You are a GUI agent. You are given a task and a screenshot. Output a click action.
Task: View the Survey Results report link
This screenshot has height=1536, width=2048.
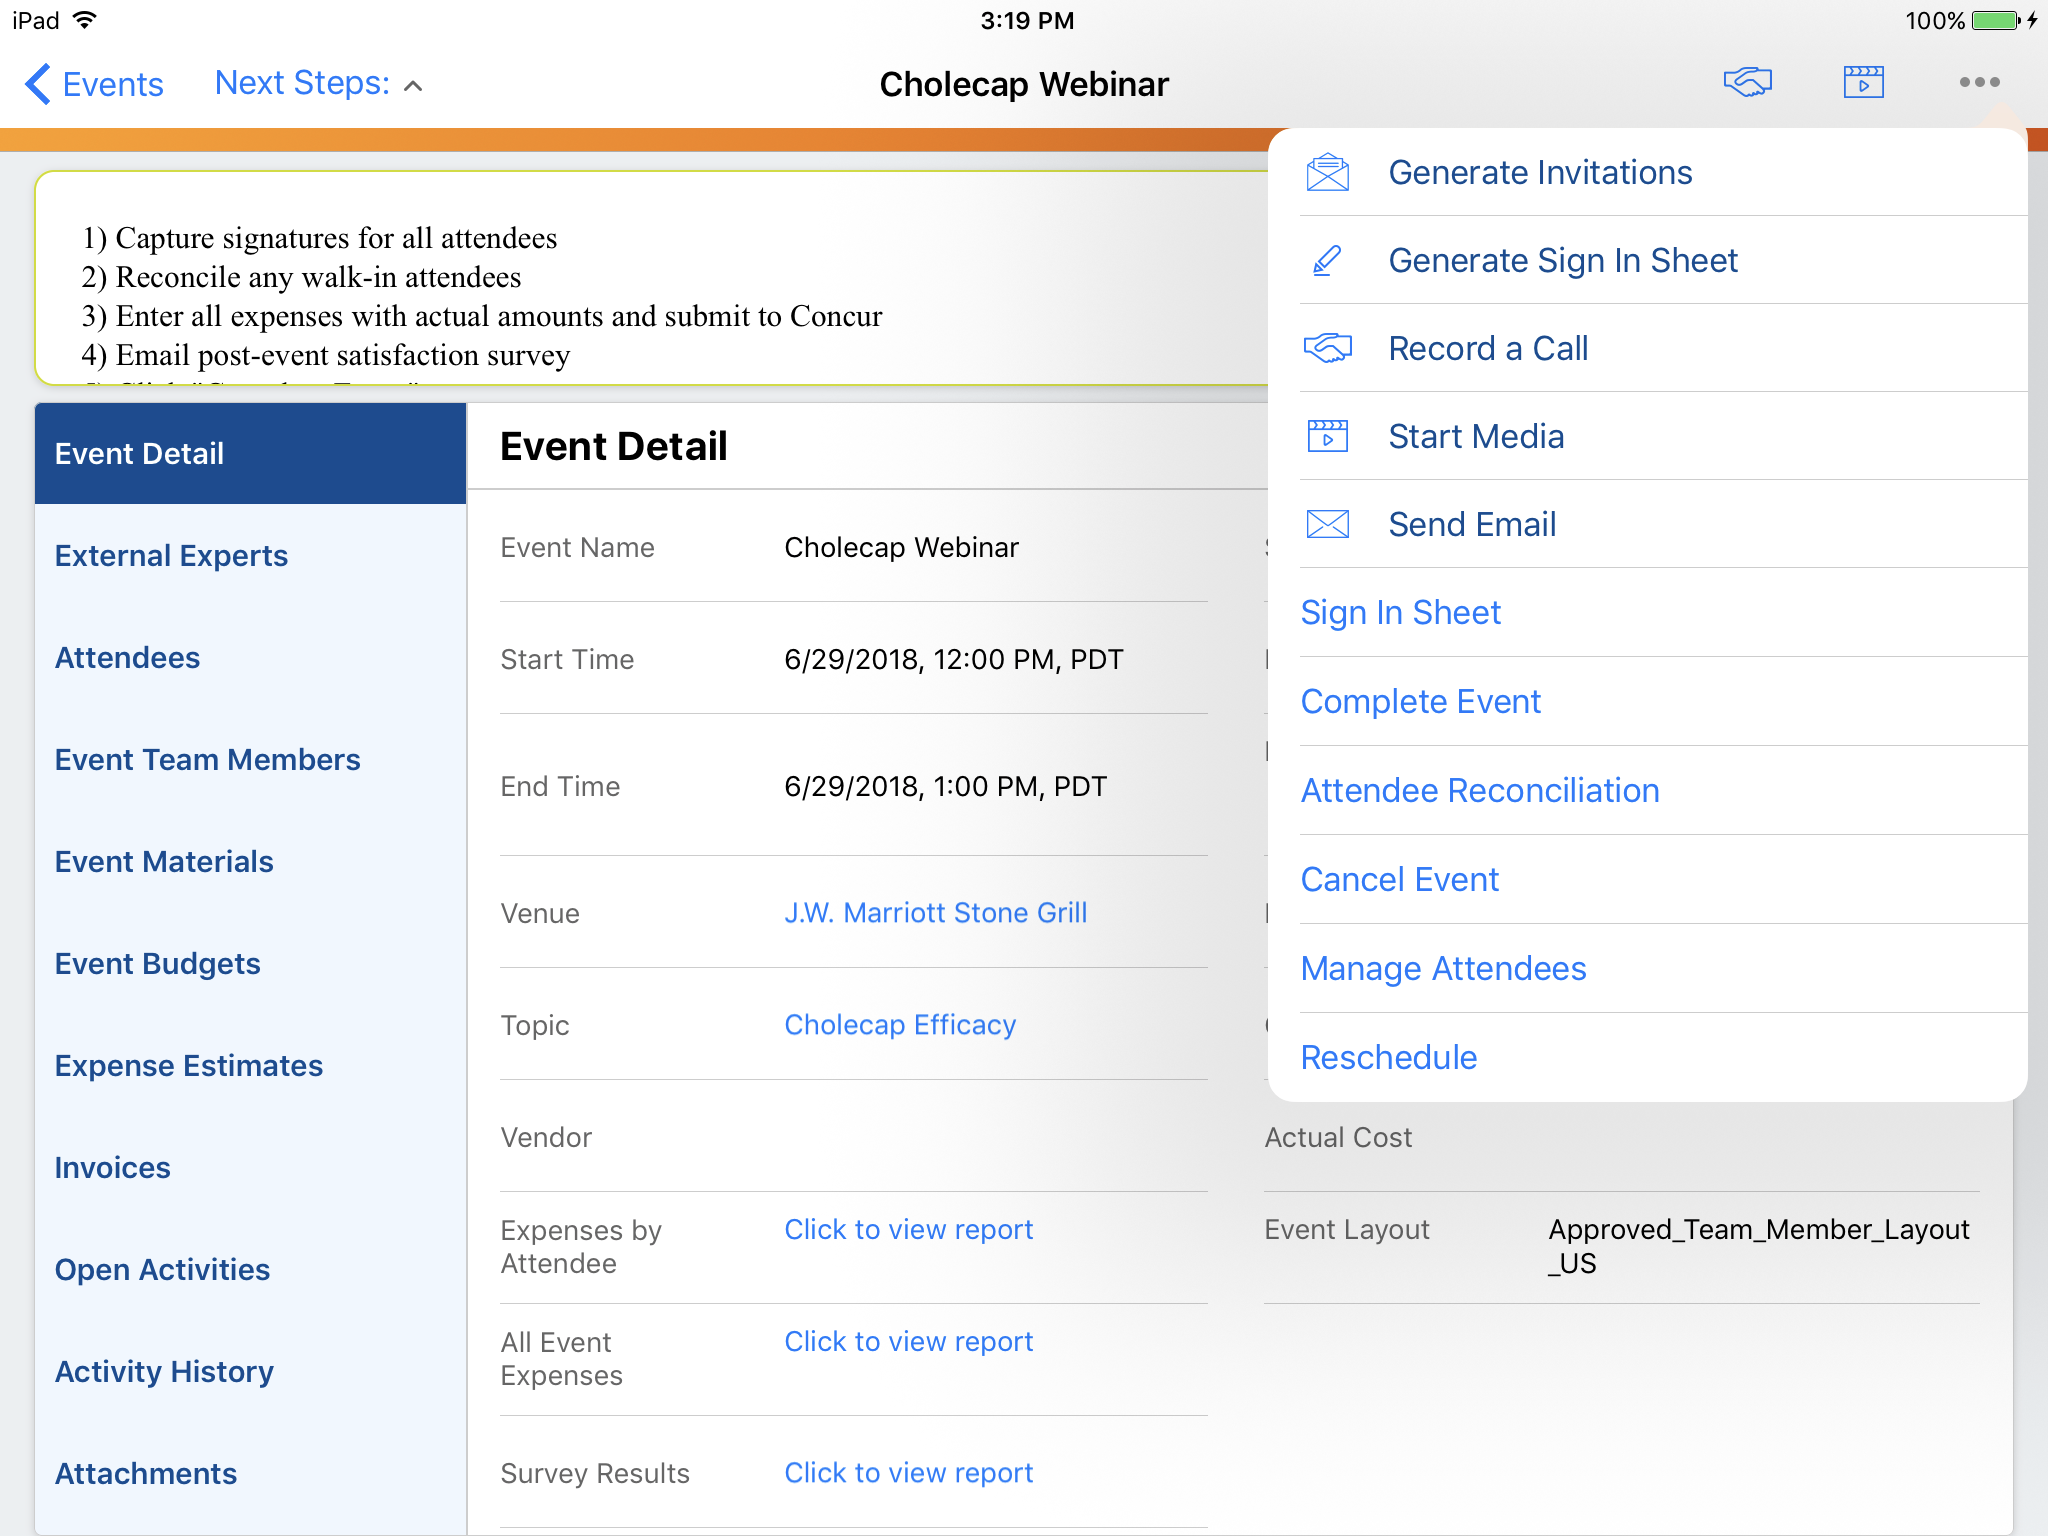tap(908, 1472)
